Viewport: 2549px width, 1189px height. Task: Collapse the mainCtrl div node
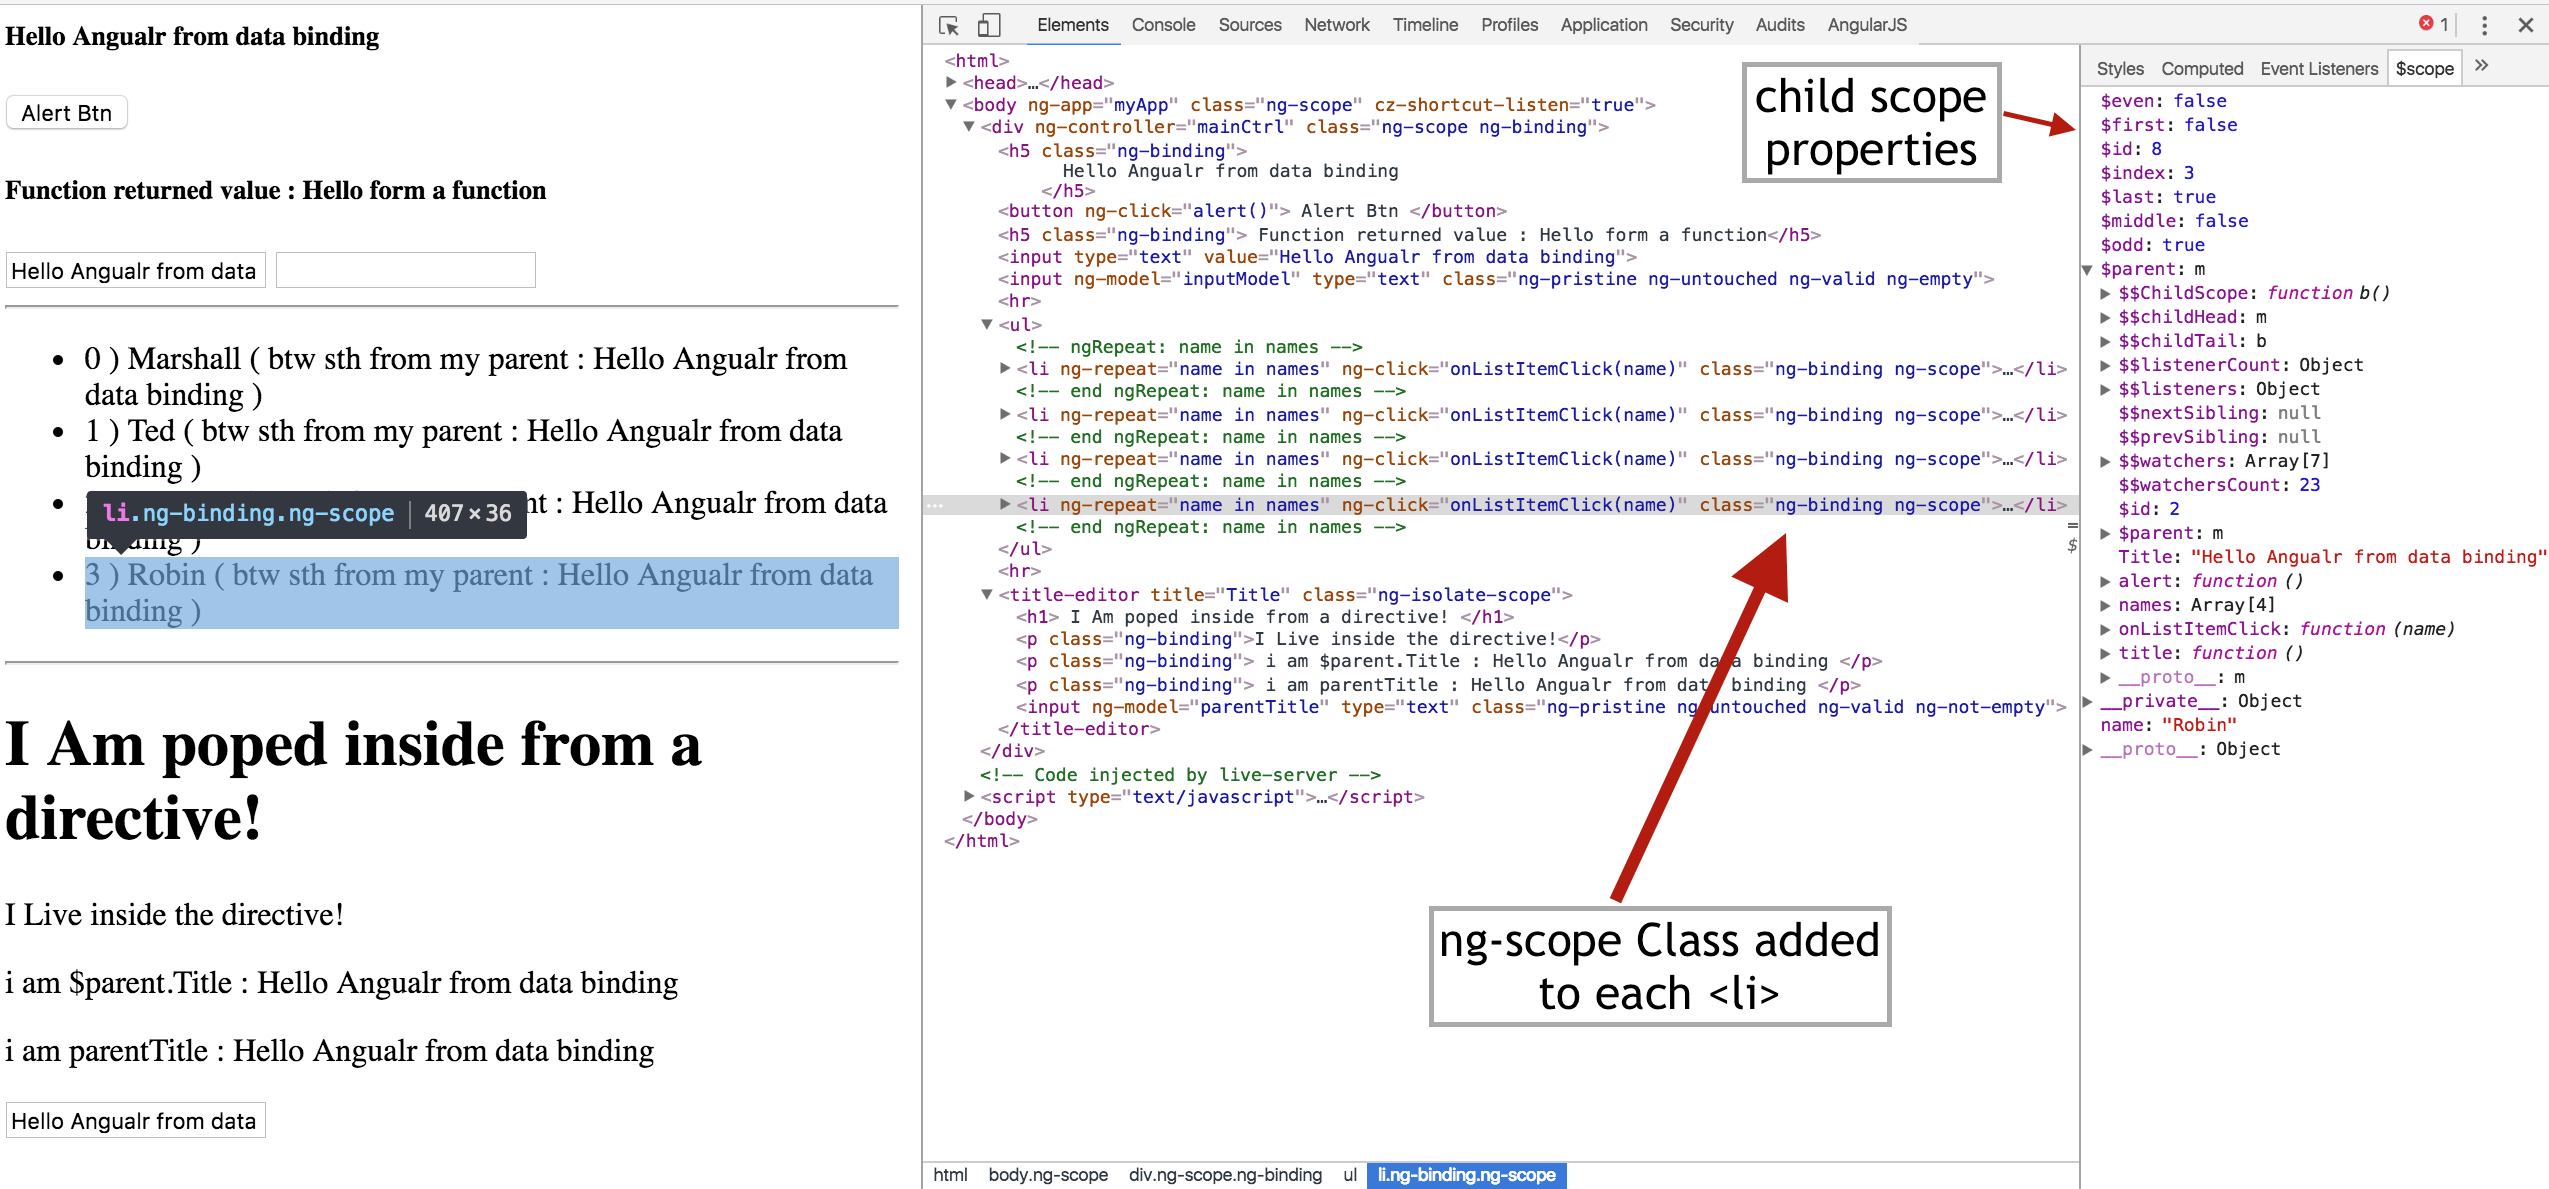[x=969, y=126]
